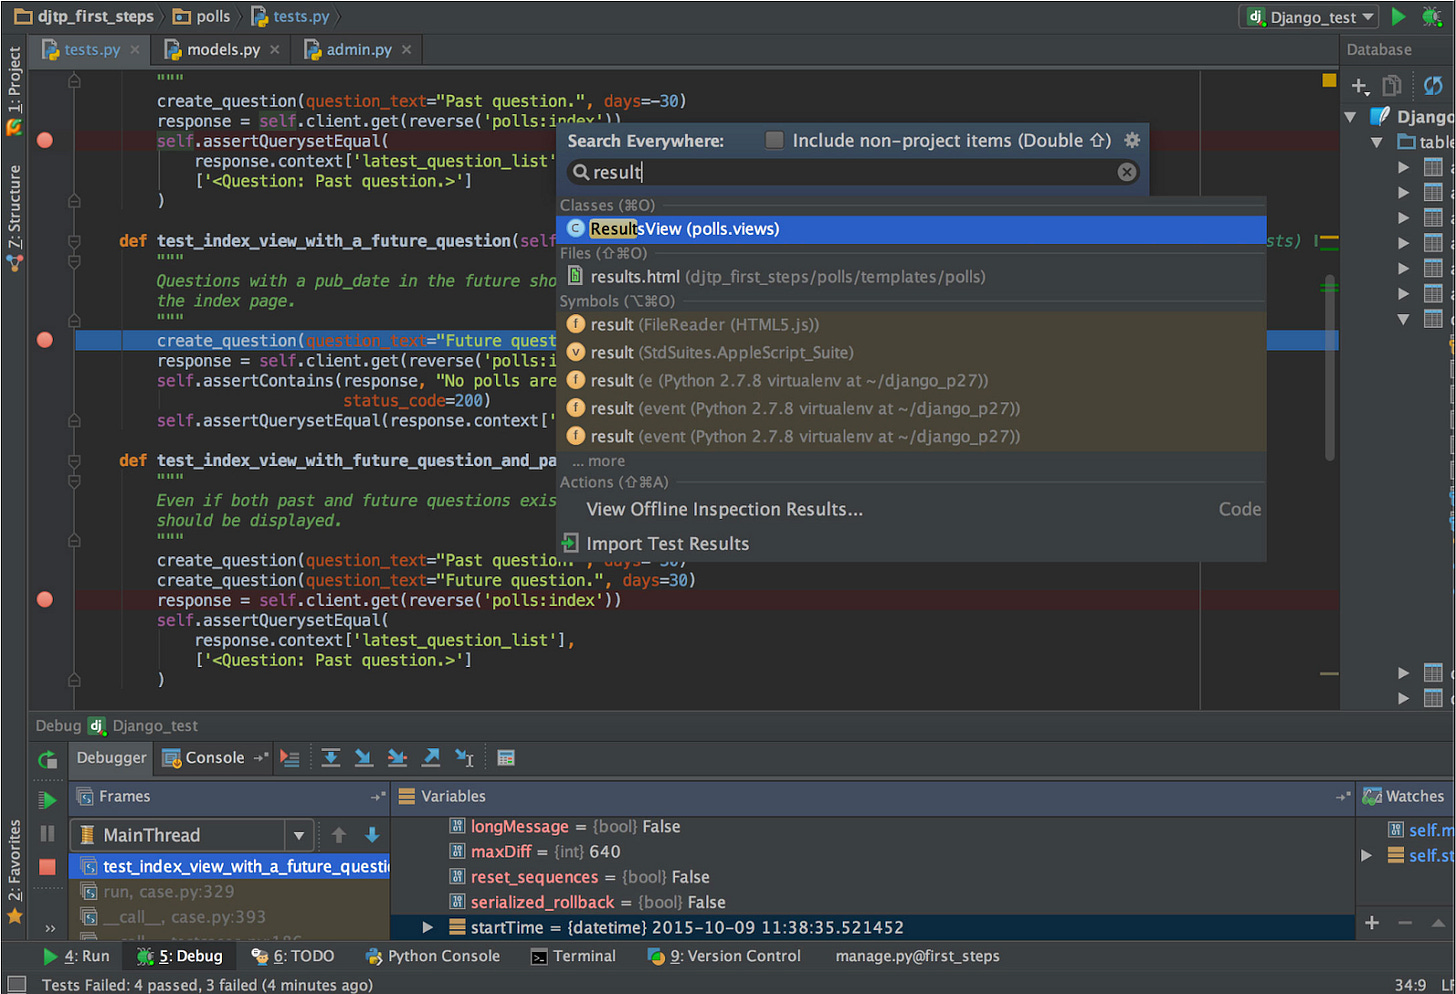The width and height of the screenshot is (1456, 994).
Task: Toggle the breakpoint on the response line
Action: coord(44,600)
